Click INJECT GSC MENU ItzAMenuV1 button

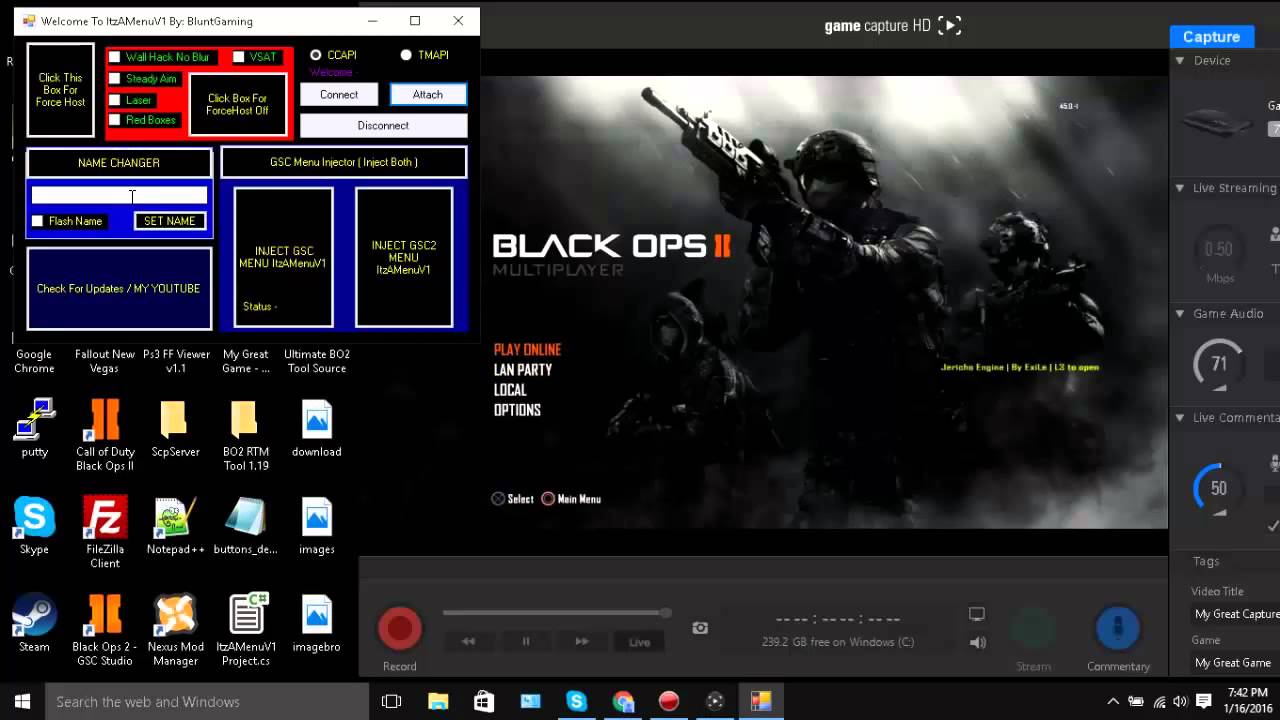[283, 257]
